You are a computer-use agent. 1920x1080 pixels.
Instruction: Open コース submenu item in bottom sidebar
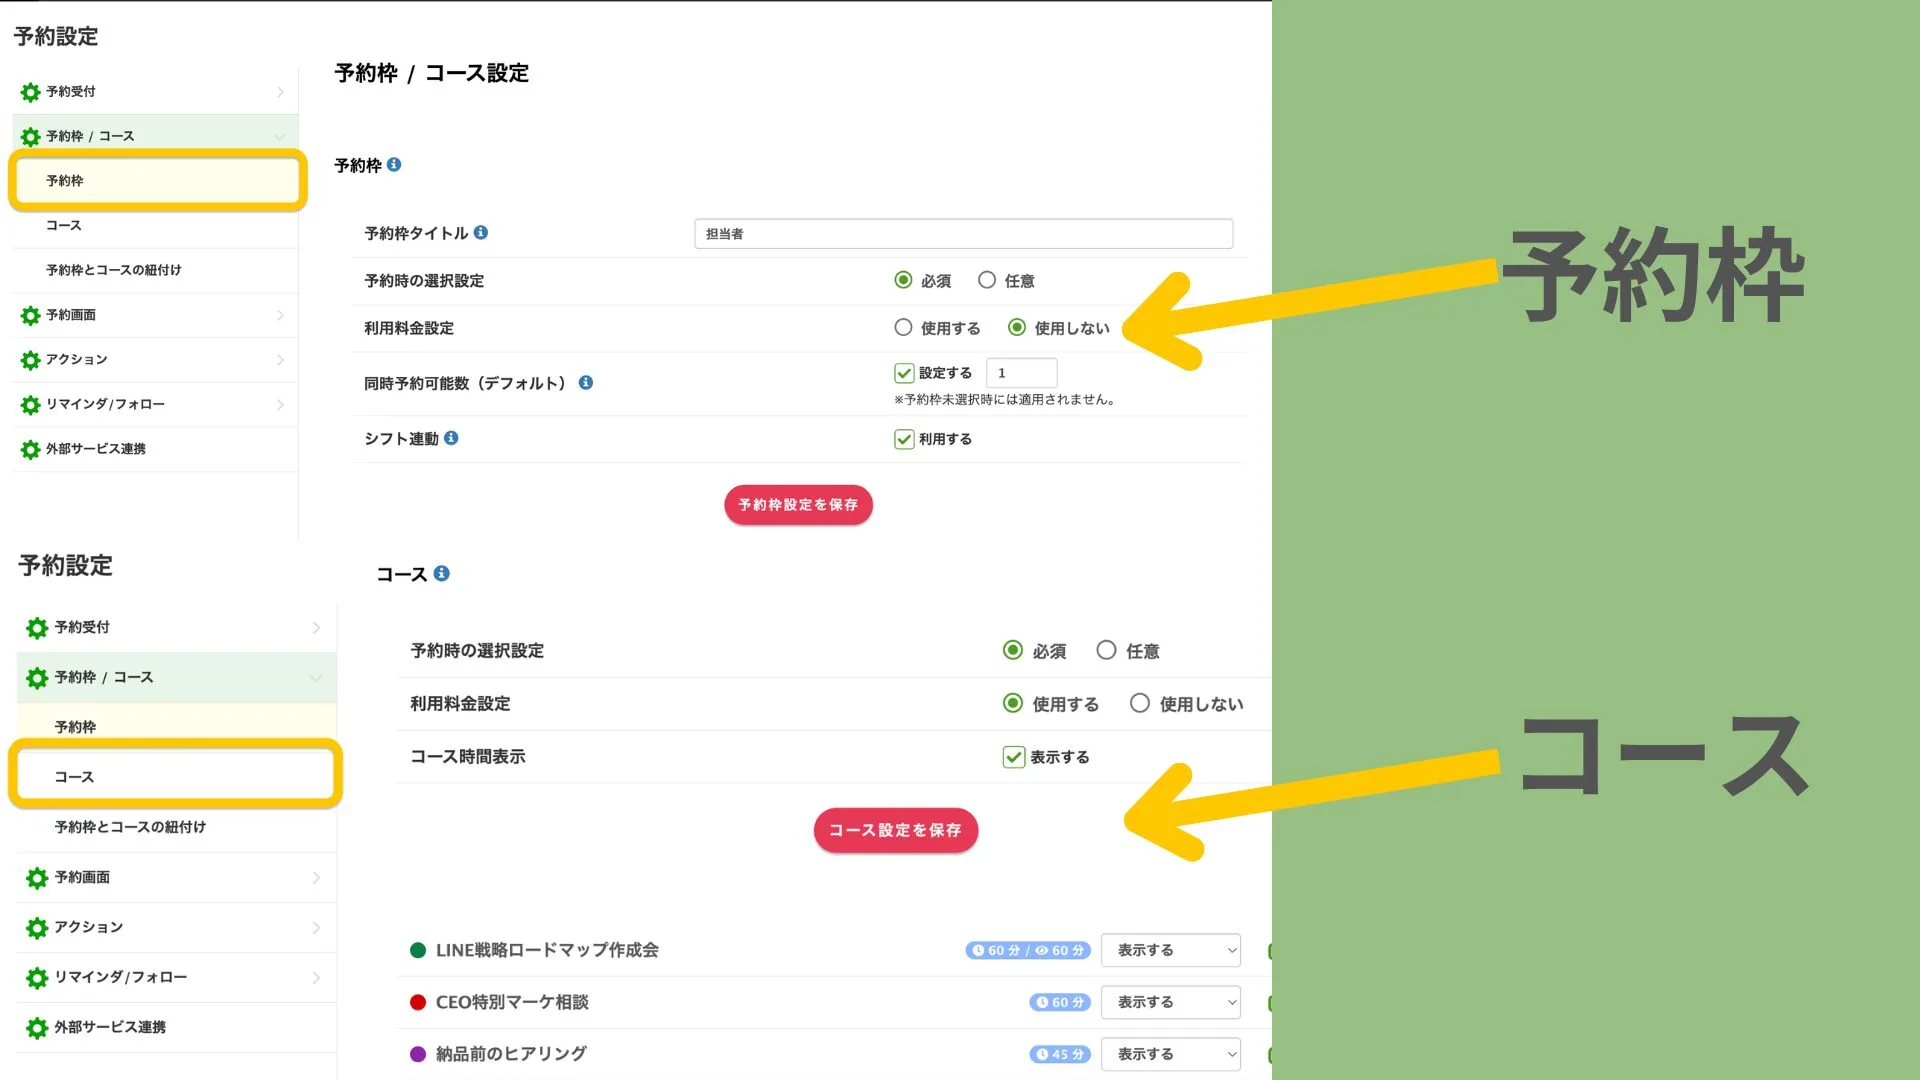pos(177,776)
